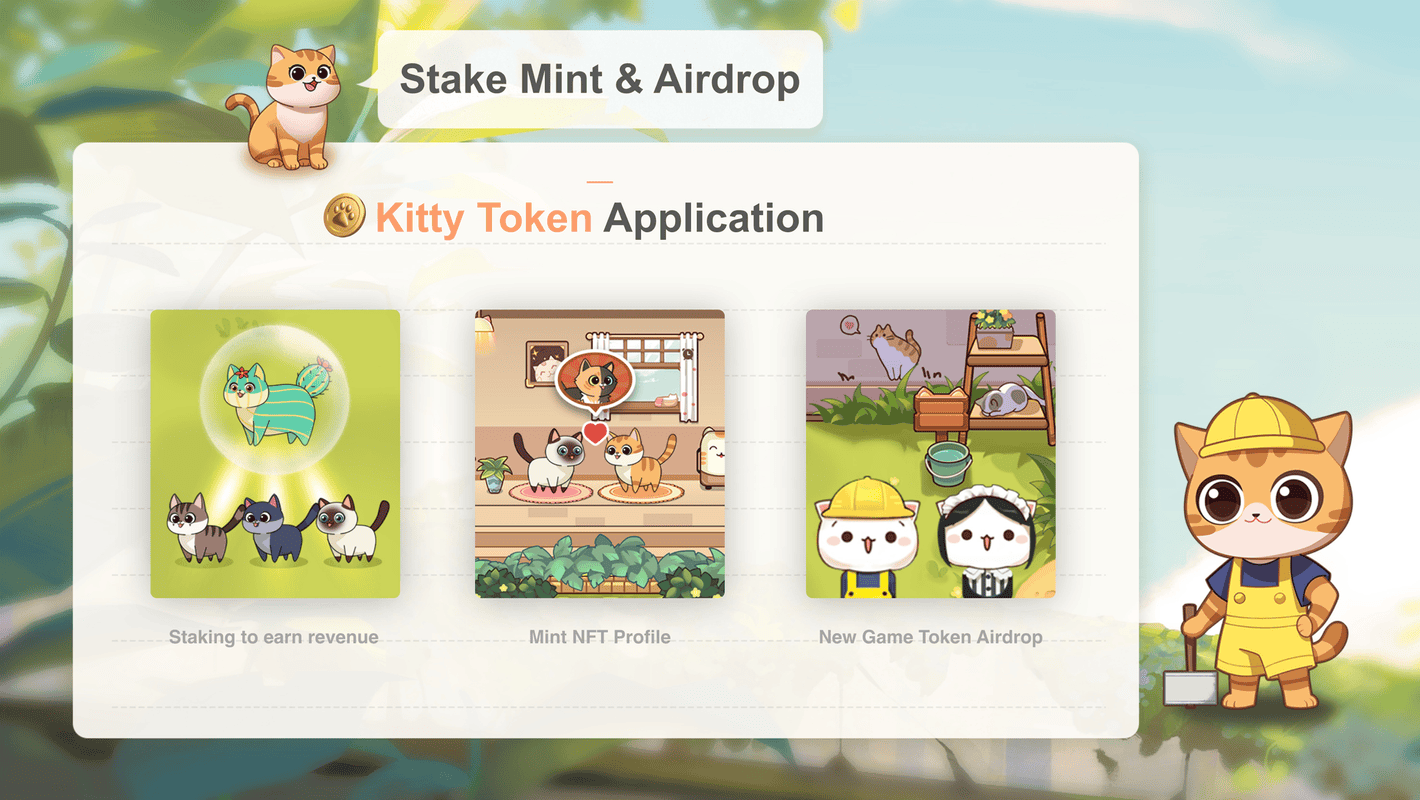Click the calico cat speech bubble

pos(595,381)
